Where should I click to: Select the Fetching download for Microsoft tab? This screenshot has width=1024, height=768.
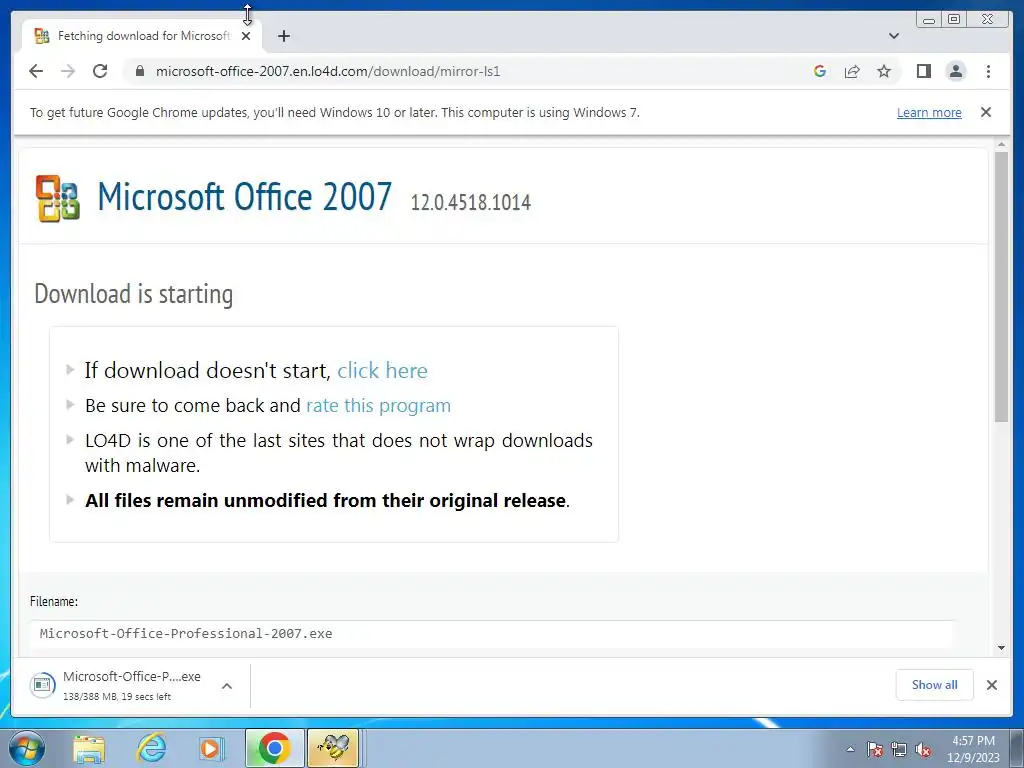142,36
